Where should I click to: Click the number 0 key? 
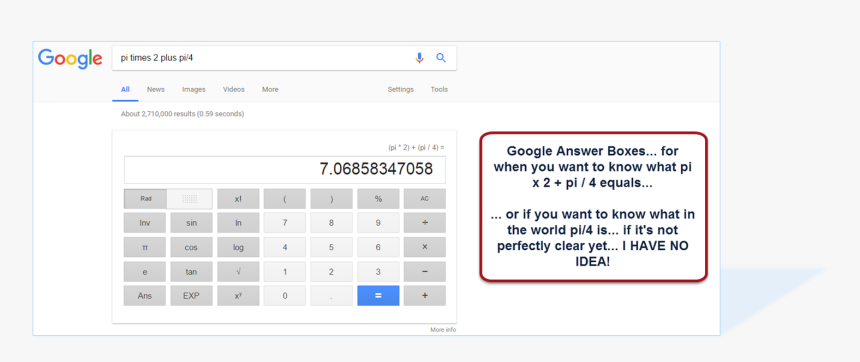tap(285, 296)
